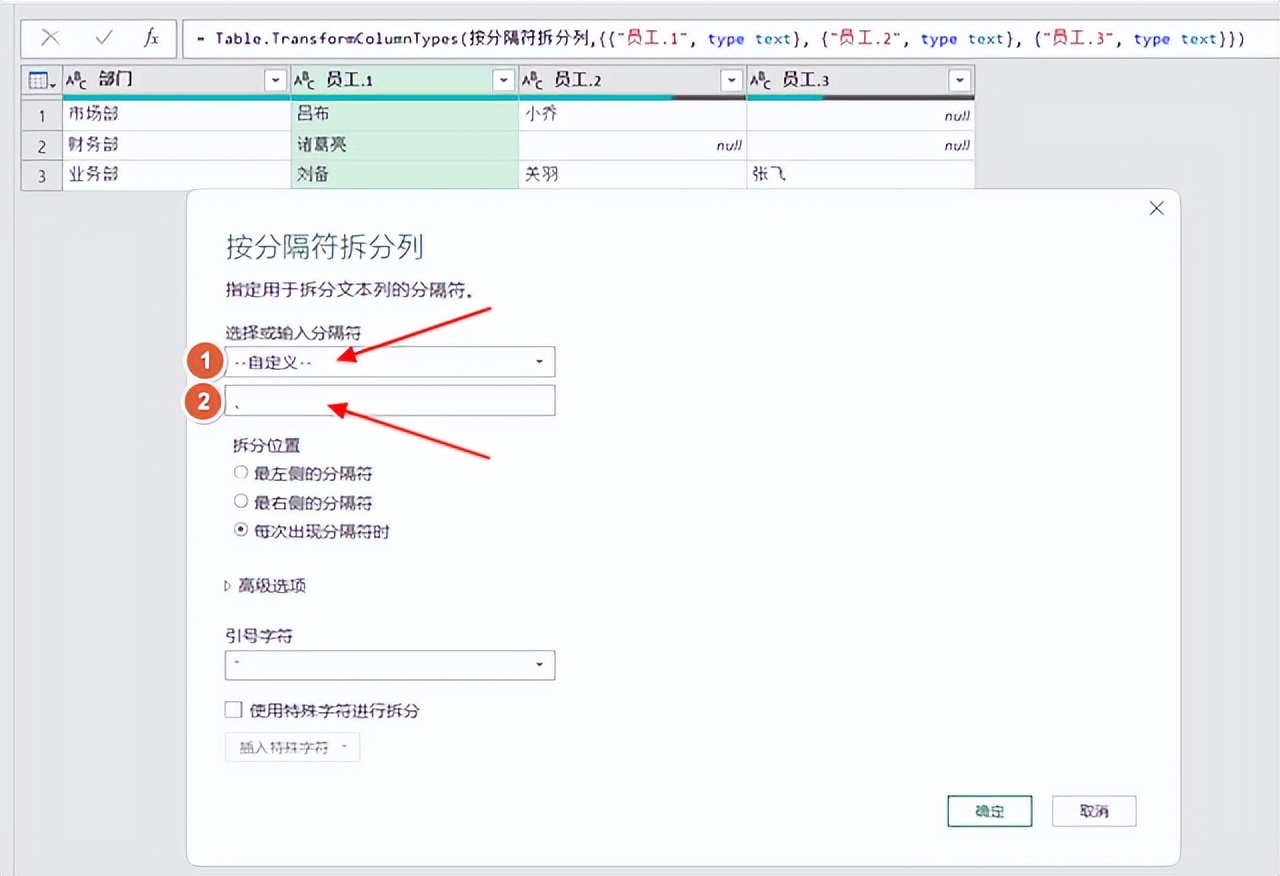Check 使用特殊字符进行拆分 checkbox
The height and width of the screenshot is (876, 1280).
click(234, 710)
